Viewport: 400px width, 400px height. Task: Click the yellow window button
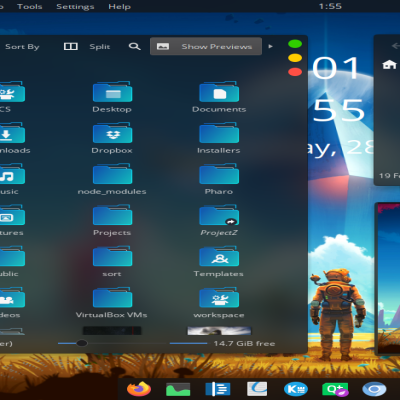click(x=295, y=58)
